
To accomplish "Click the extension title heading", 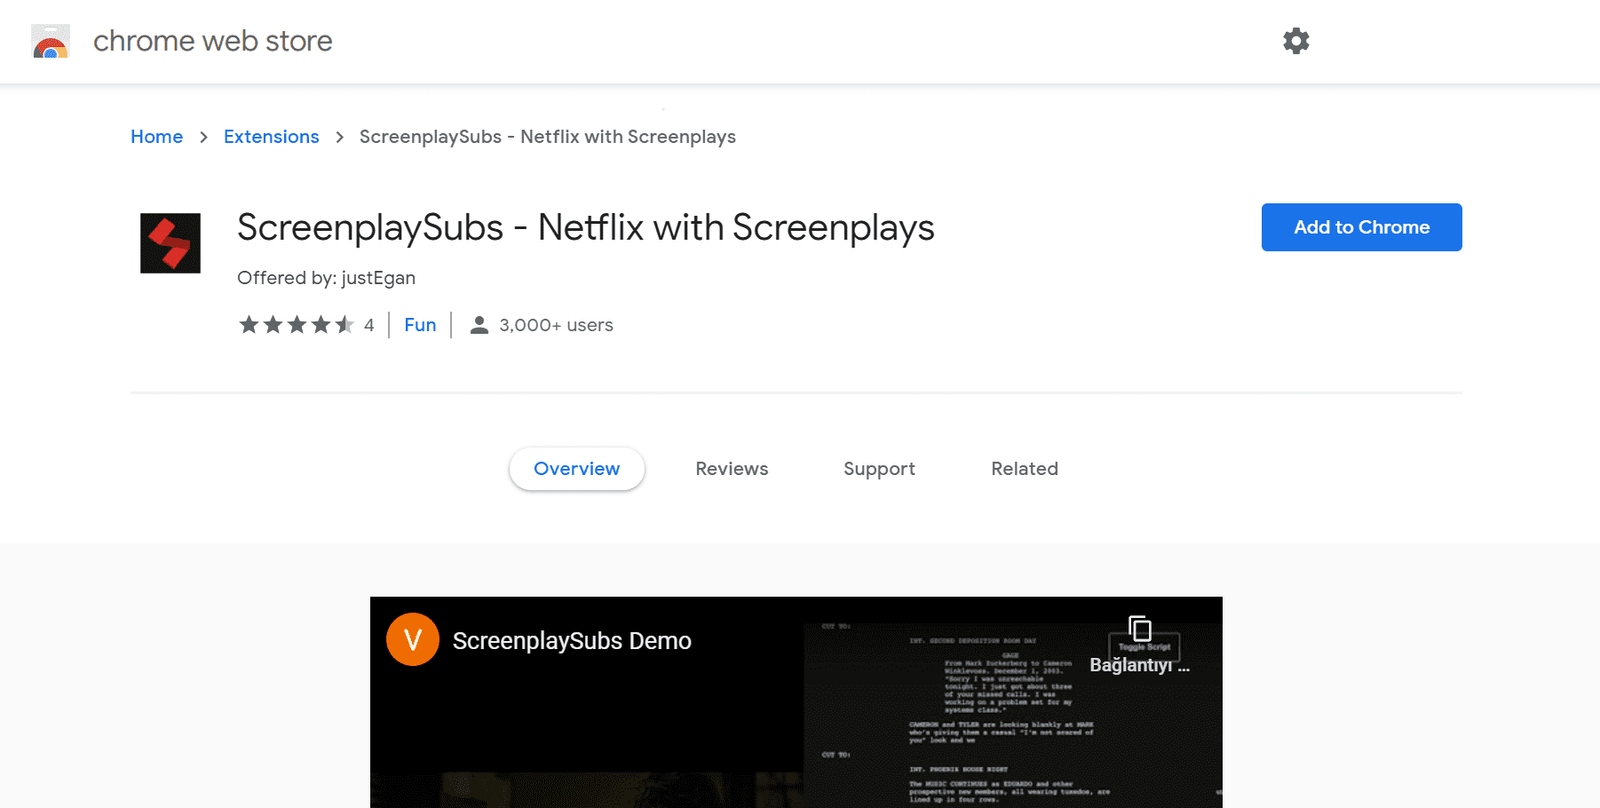I will coord(586,228).
